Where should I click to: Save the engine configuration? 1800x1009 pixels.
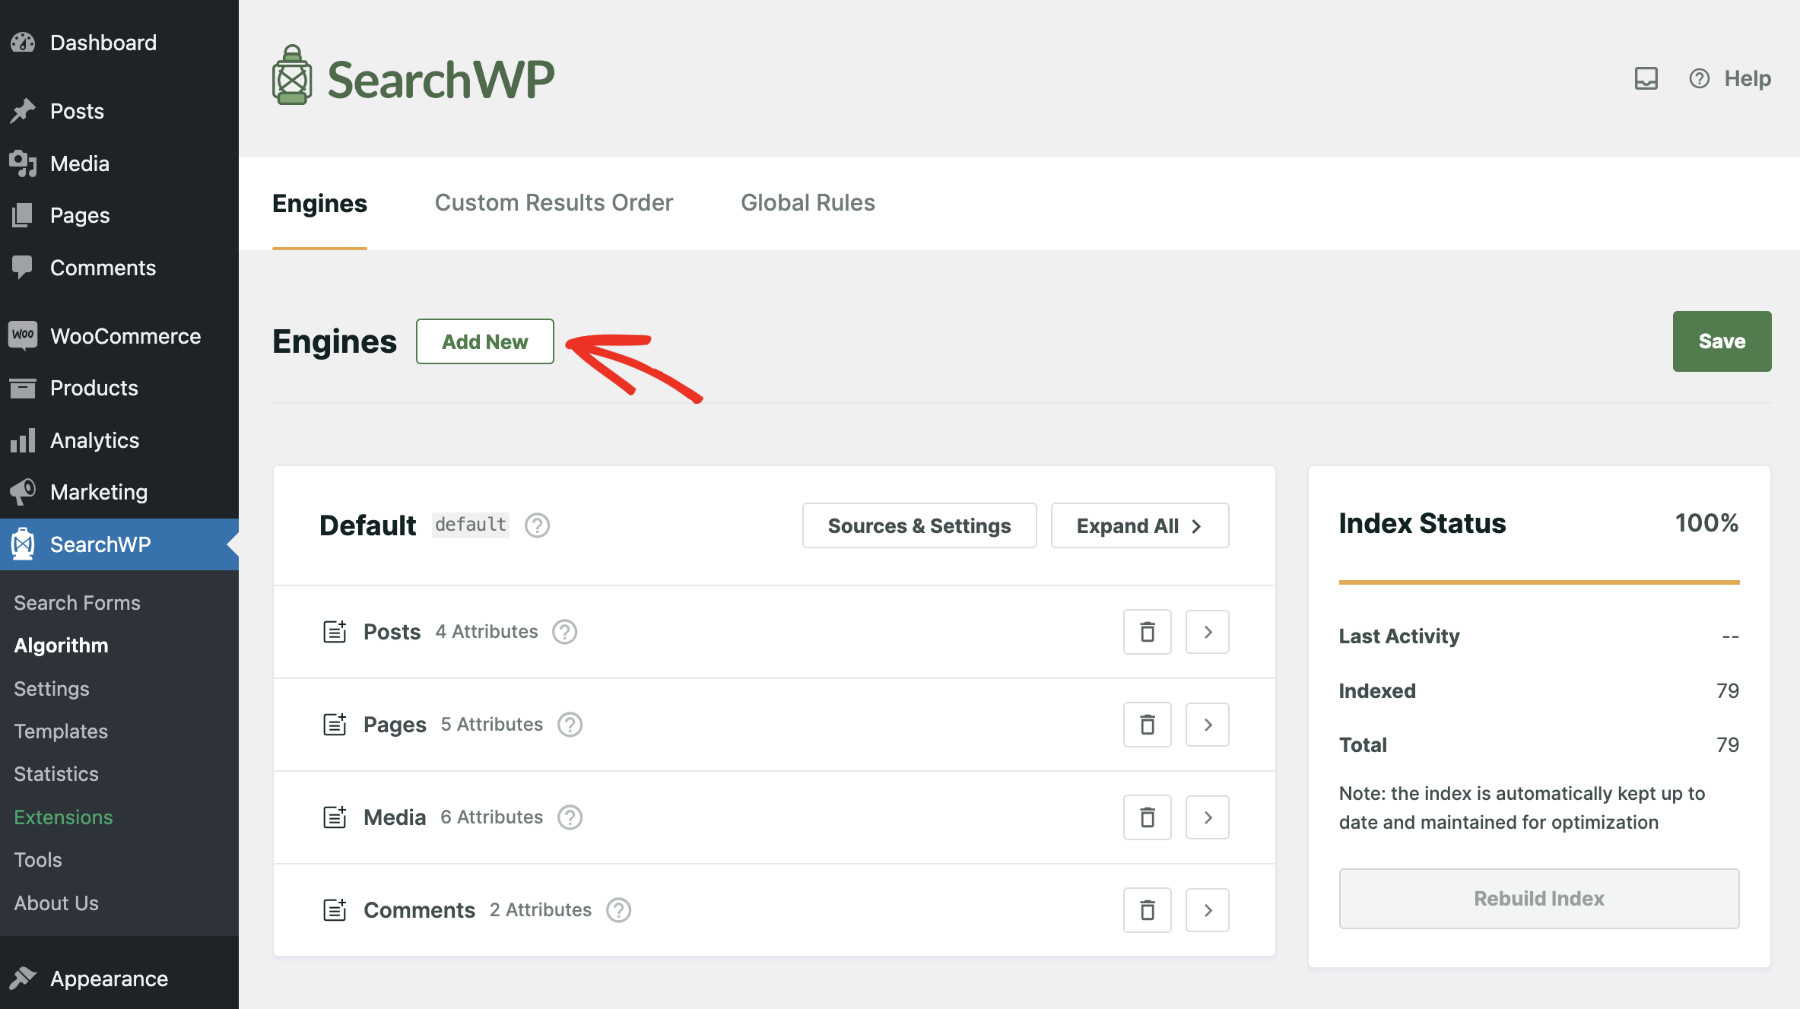(1722, 341)
